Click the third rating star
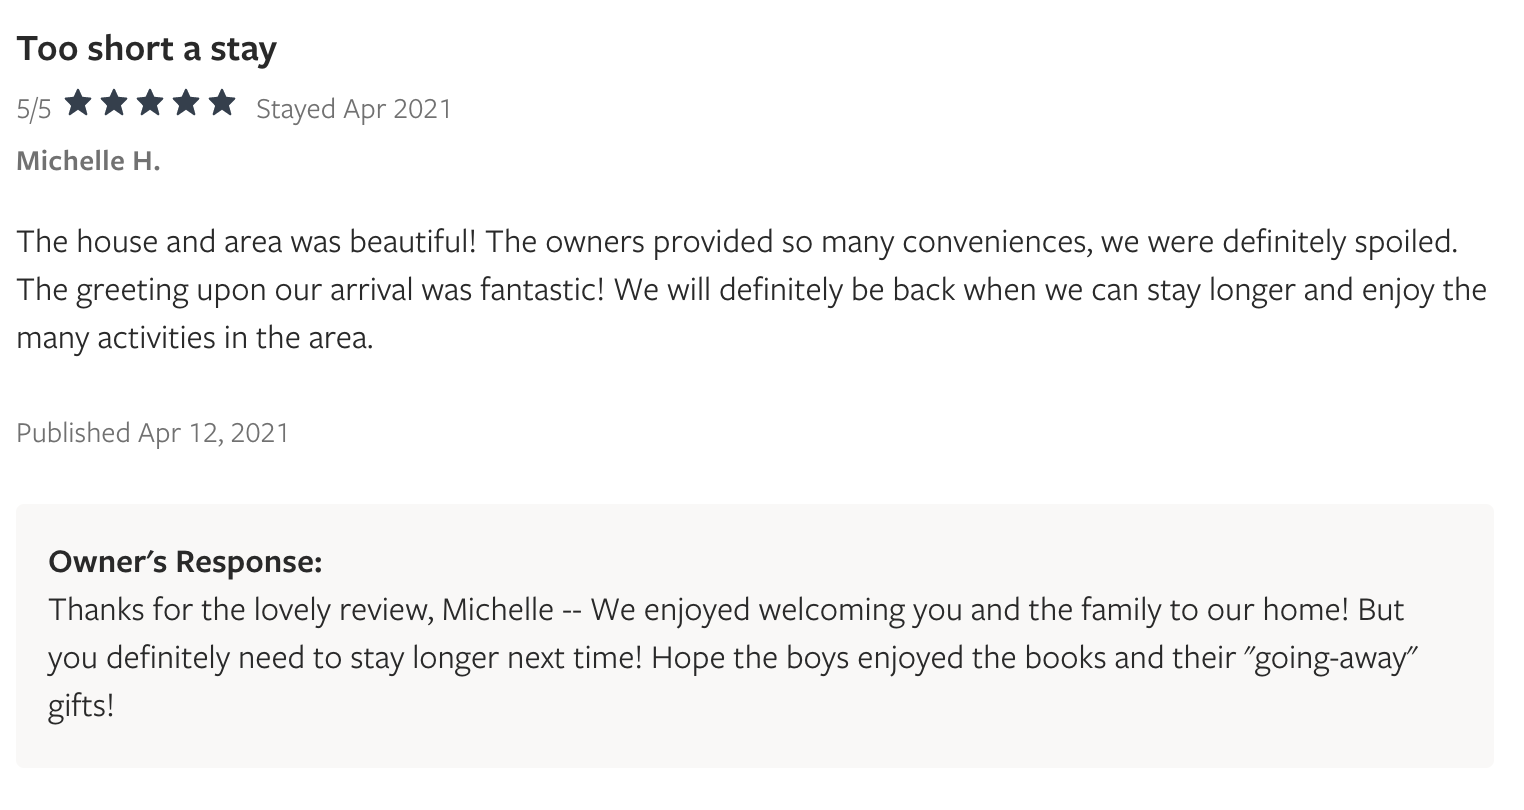Image resolution: width=1524 pixels, height=810 pixels. click(150, 103)
